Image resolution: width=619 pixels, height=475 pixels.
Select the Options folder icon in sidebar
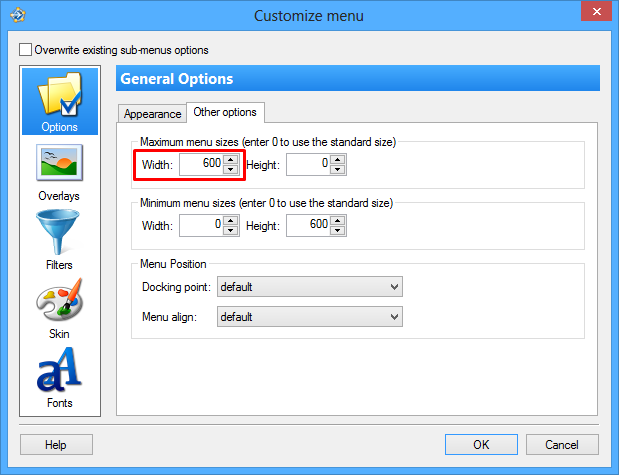59,100
